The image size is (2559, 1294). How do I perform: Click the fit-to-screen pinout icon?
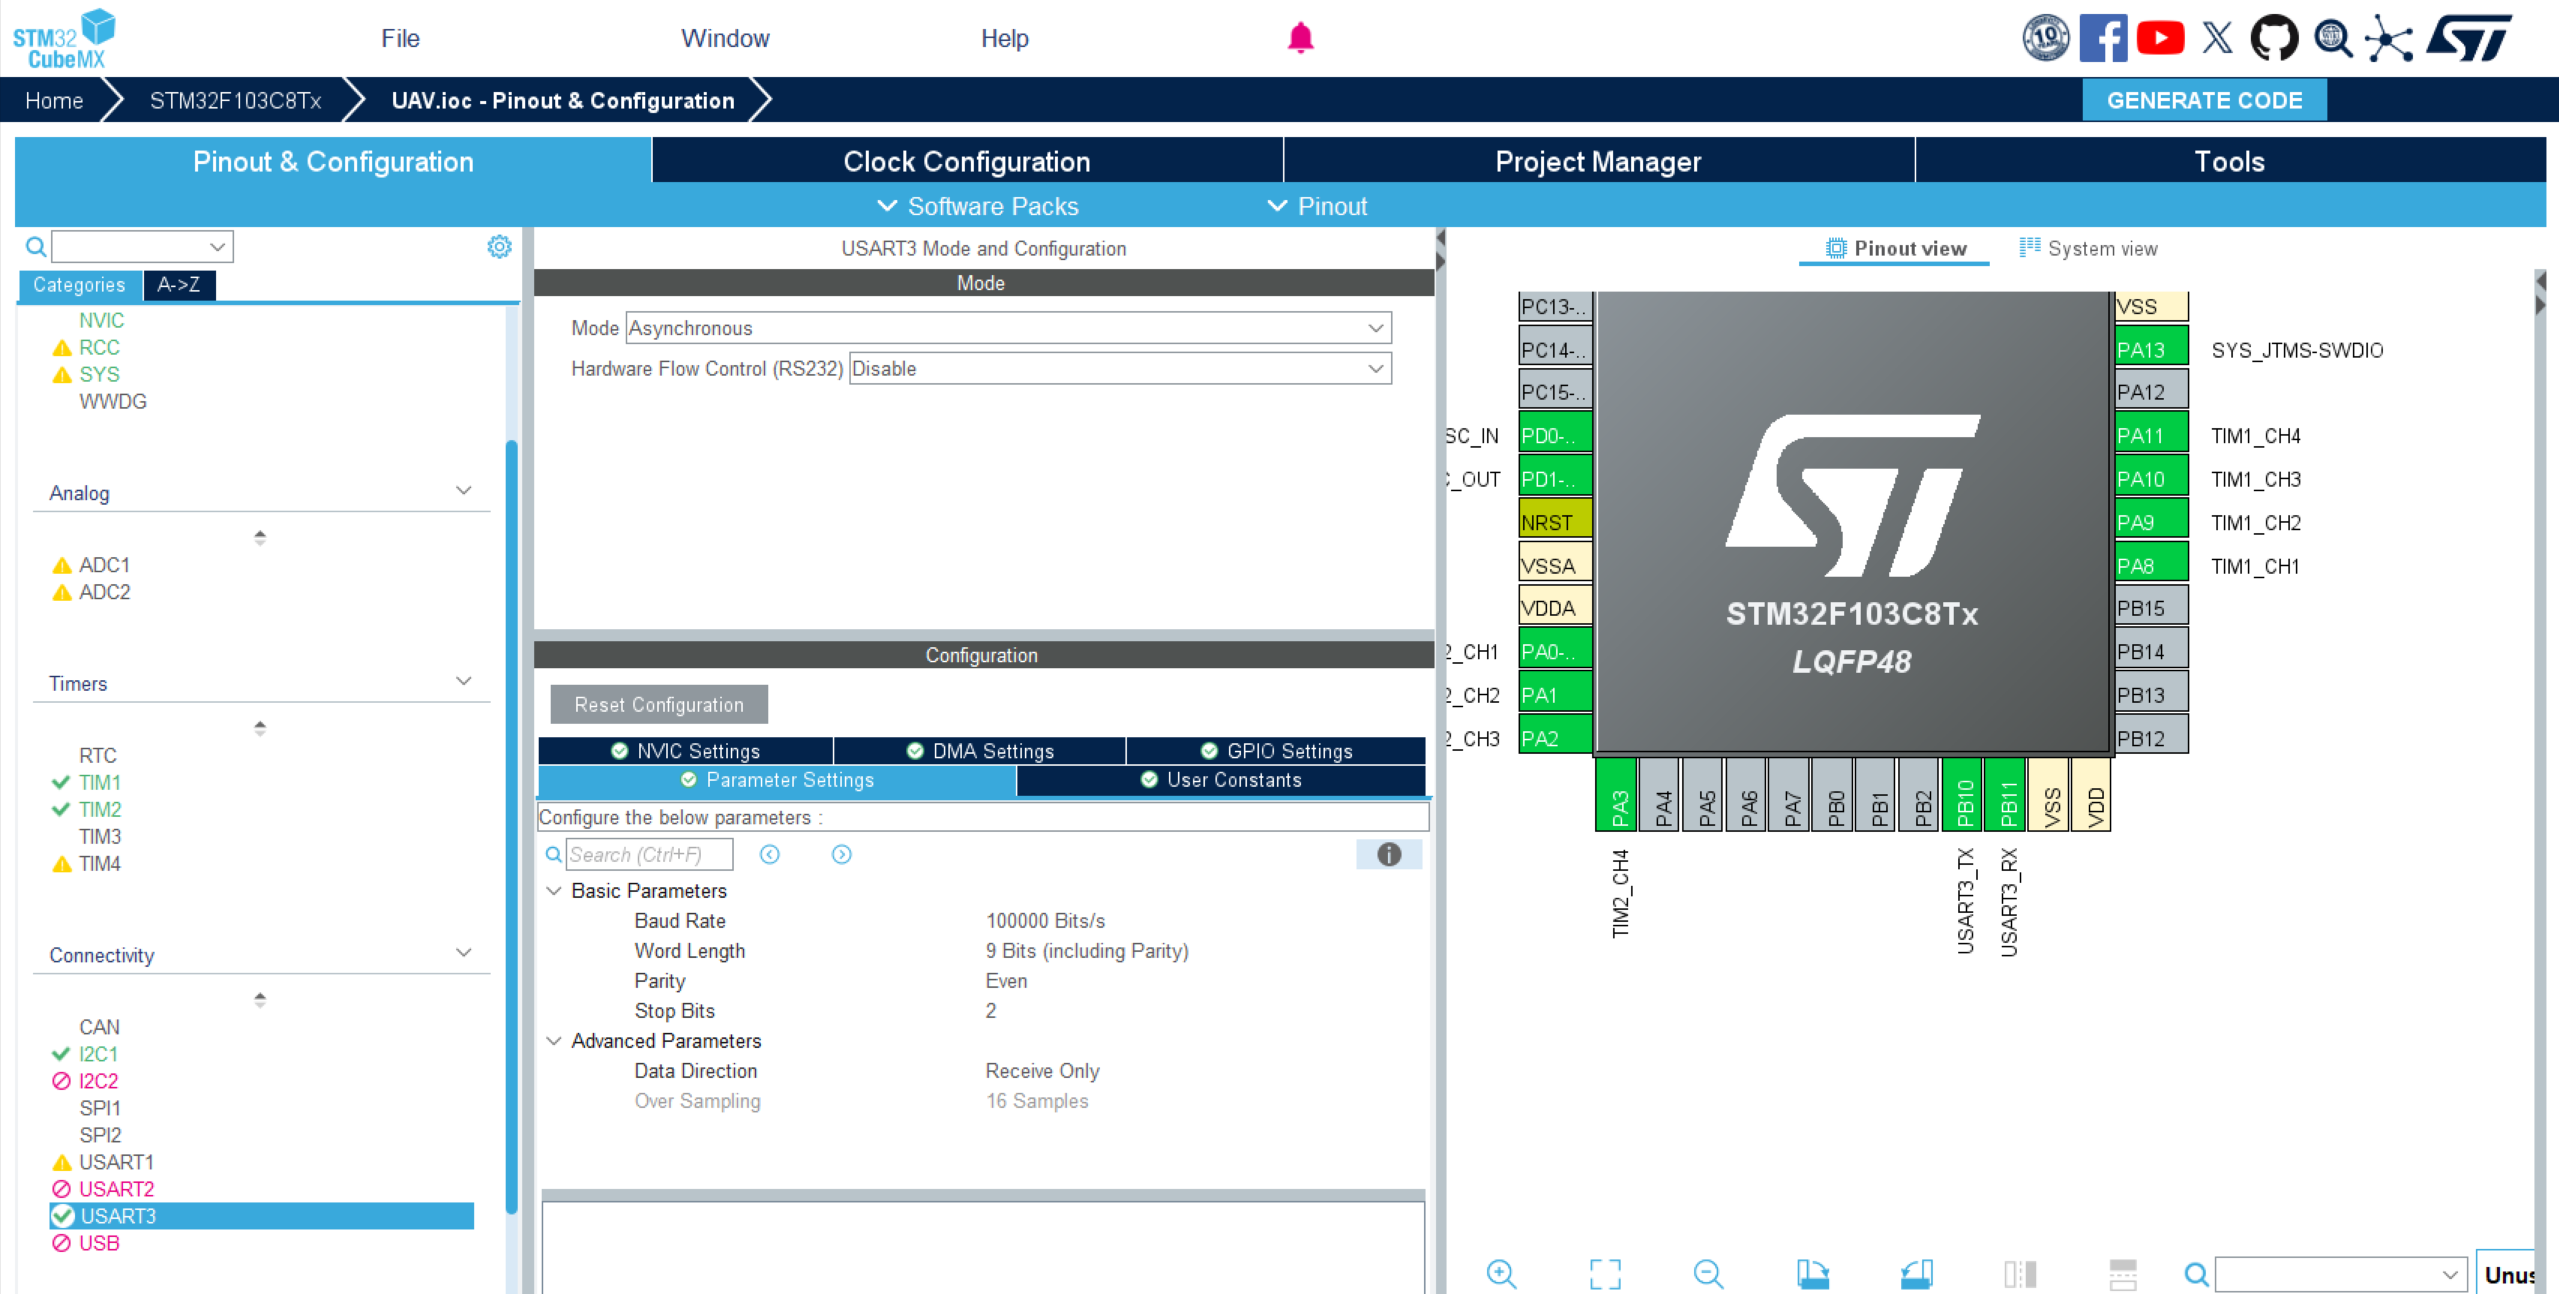coord(1605,1273)
